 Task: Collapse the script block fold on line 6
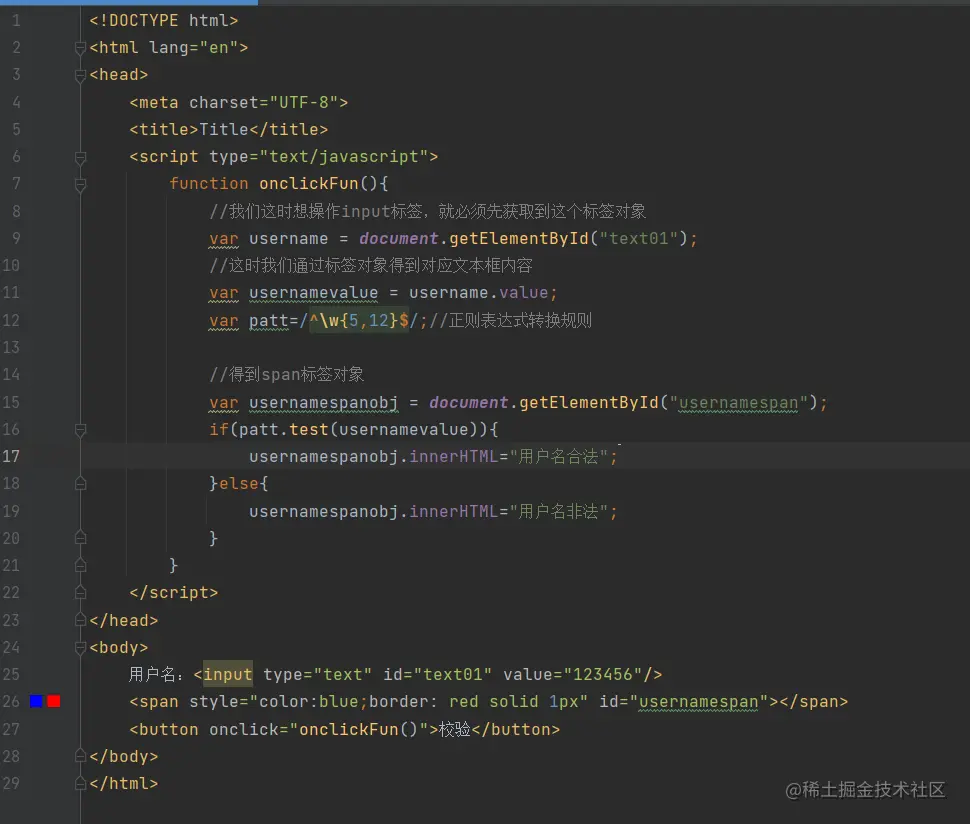pyautogui.click(x=80, y=157)
